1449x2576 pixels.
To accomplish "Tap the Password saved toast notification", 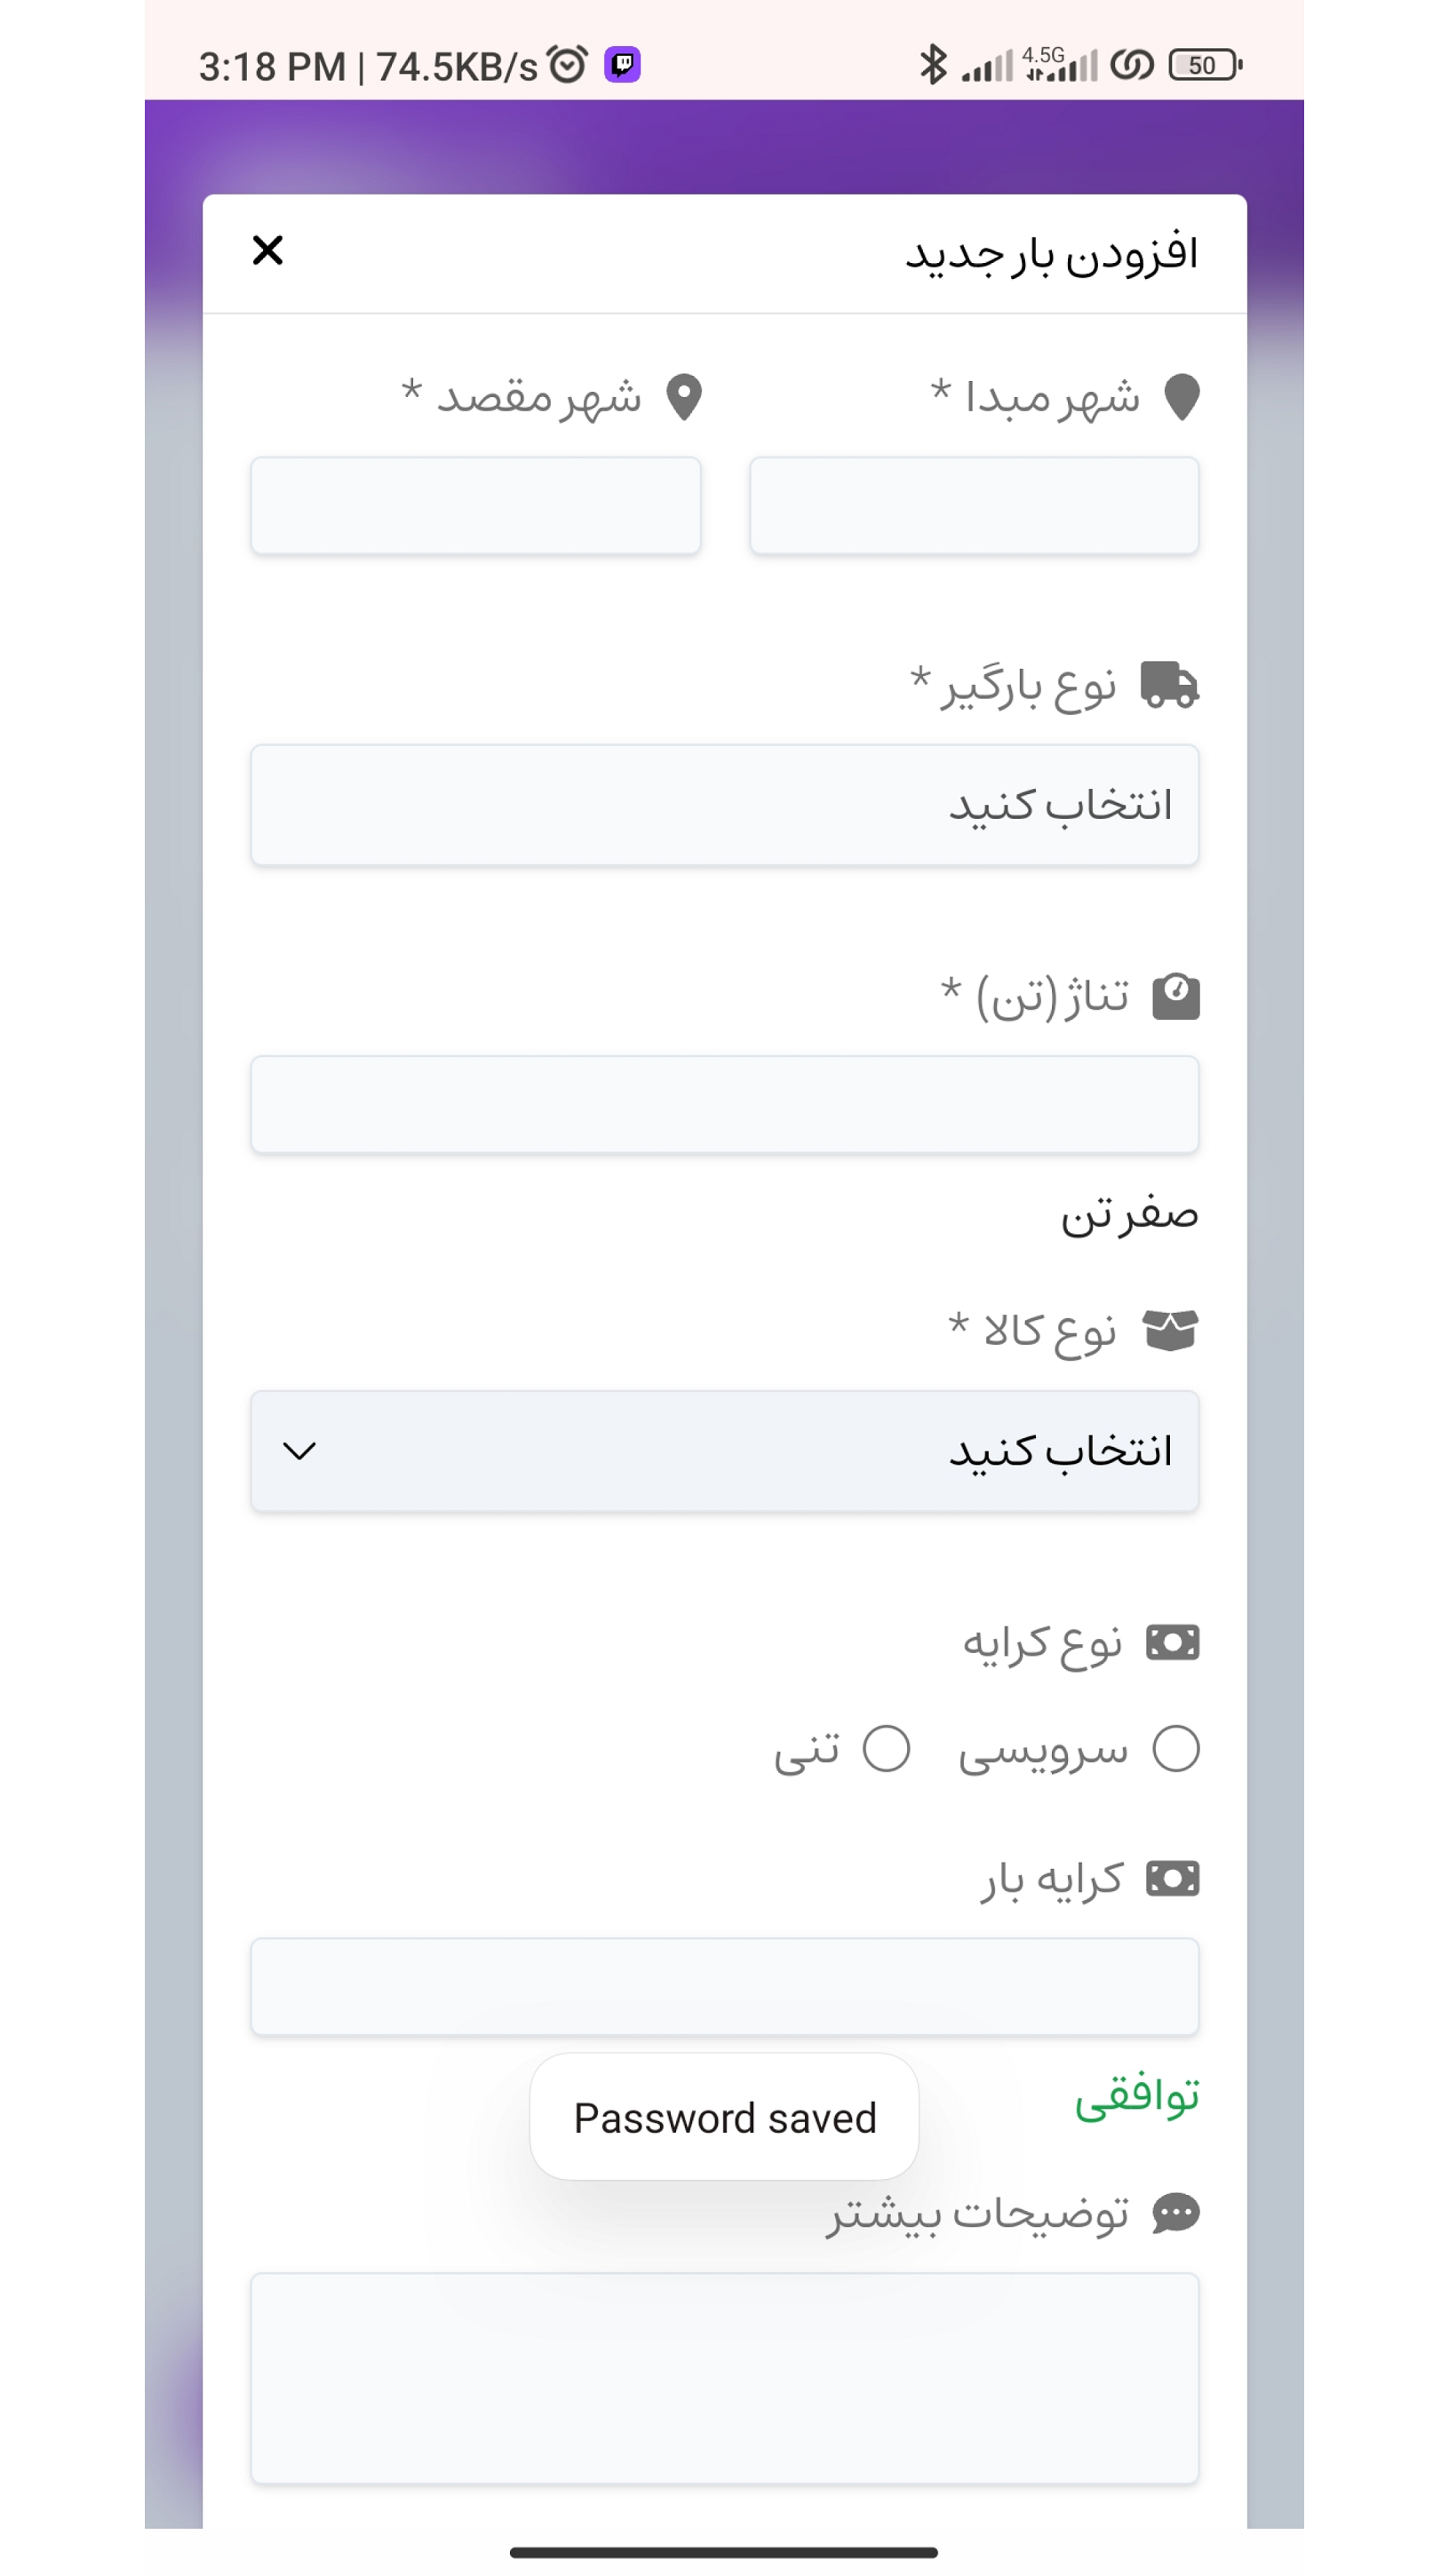I will (724, 2118).
